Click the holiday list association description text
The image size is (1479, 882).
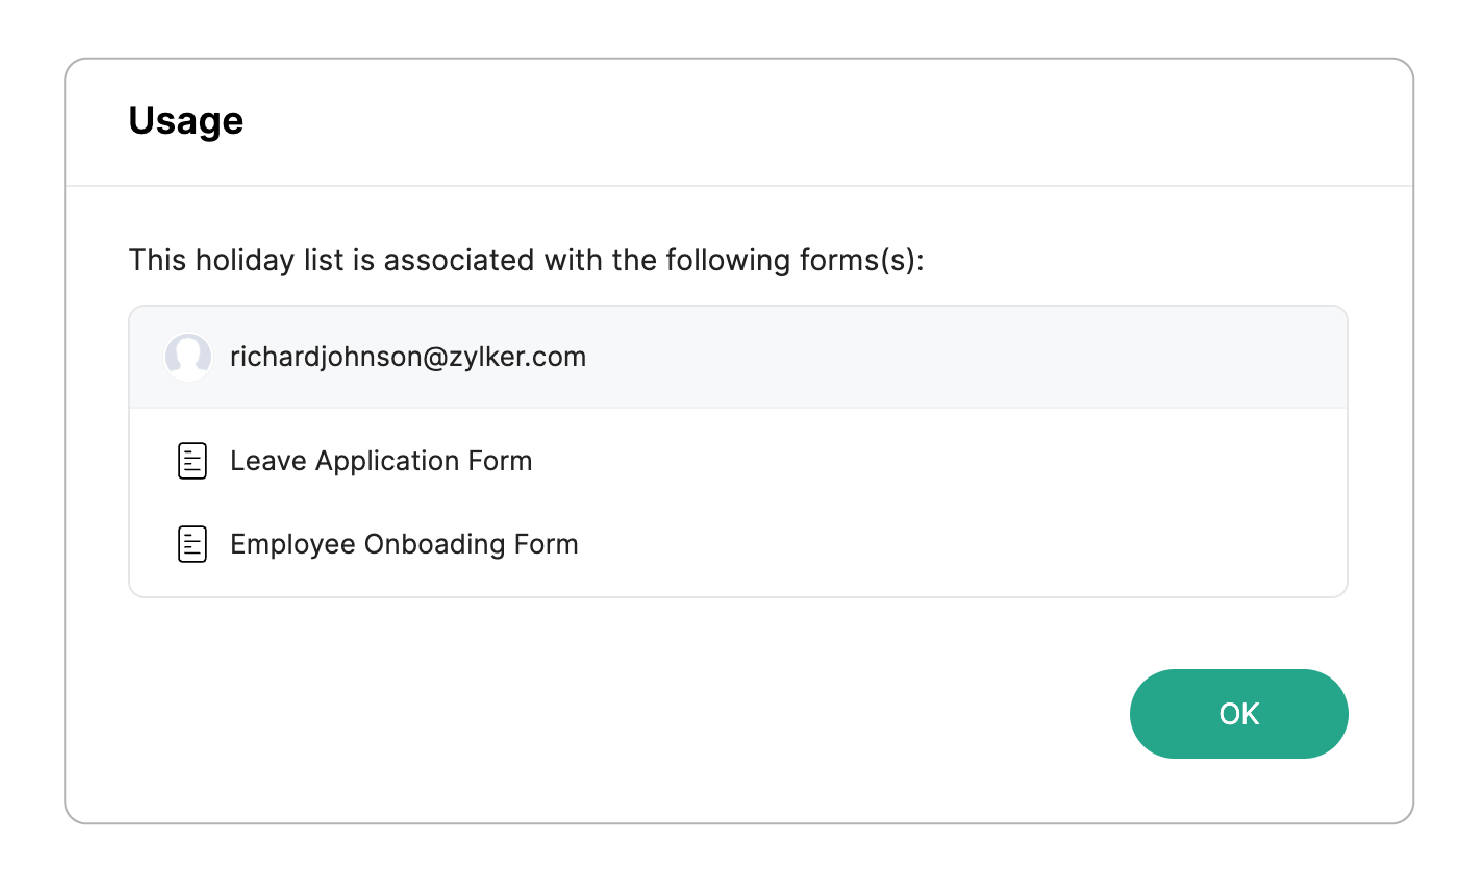pos(526,260)
